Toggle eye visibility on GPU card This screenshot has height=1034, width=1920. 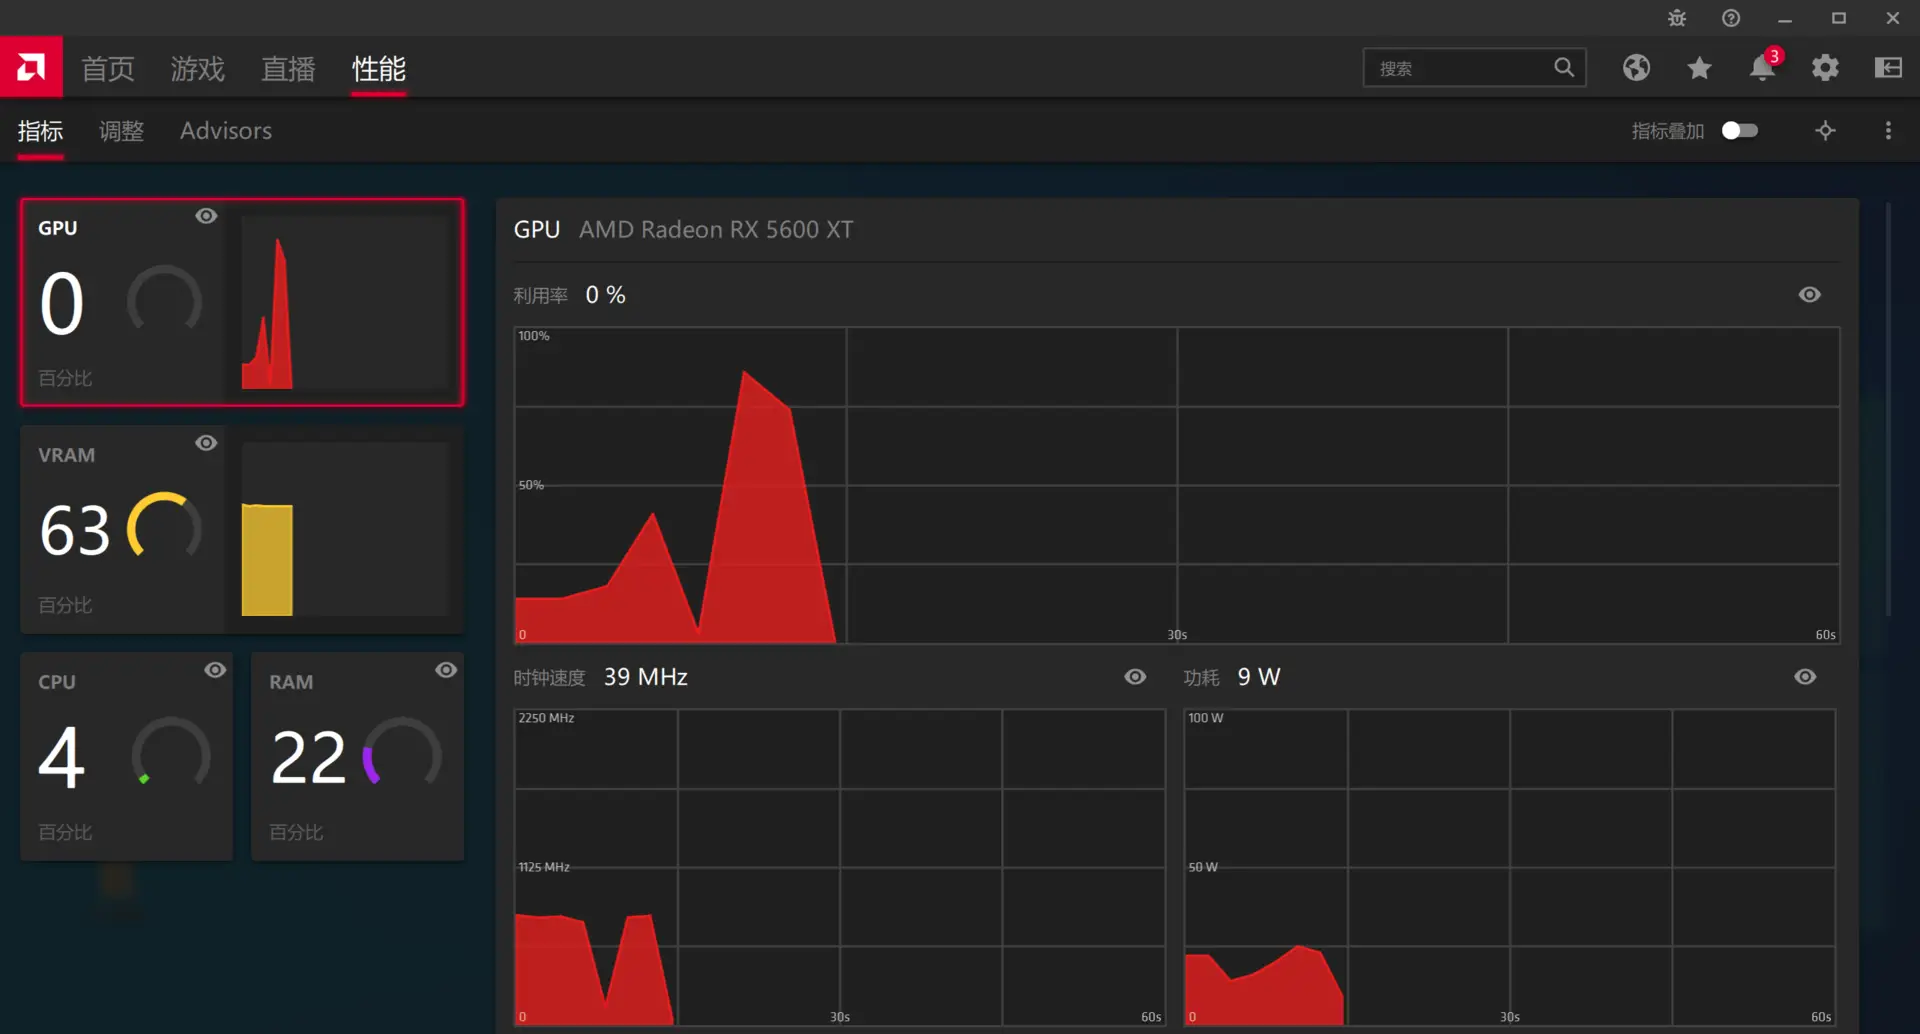(206, 216)
